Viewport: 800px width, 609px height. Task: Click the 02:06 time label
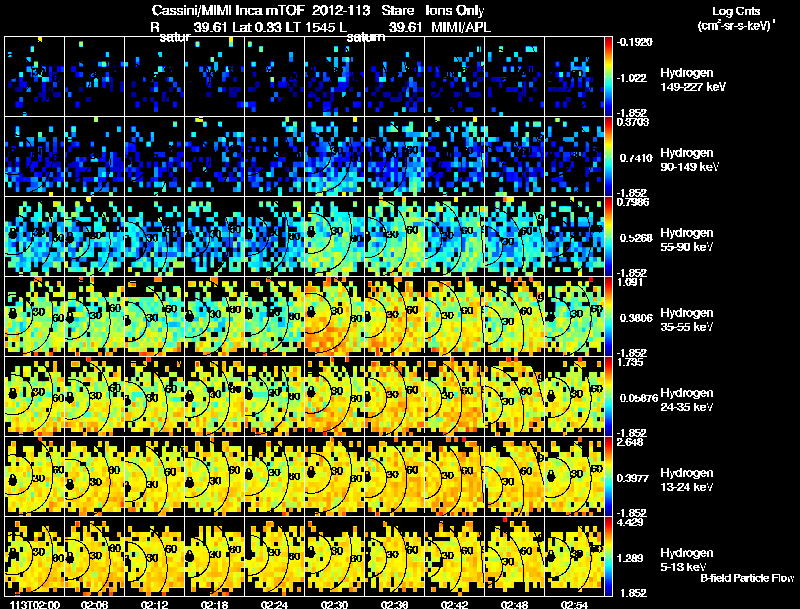click(94, 604)
